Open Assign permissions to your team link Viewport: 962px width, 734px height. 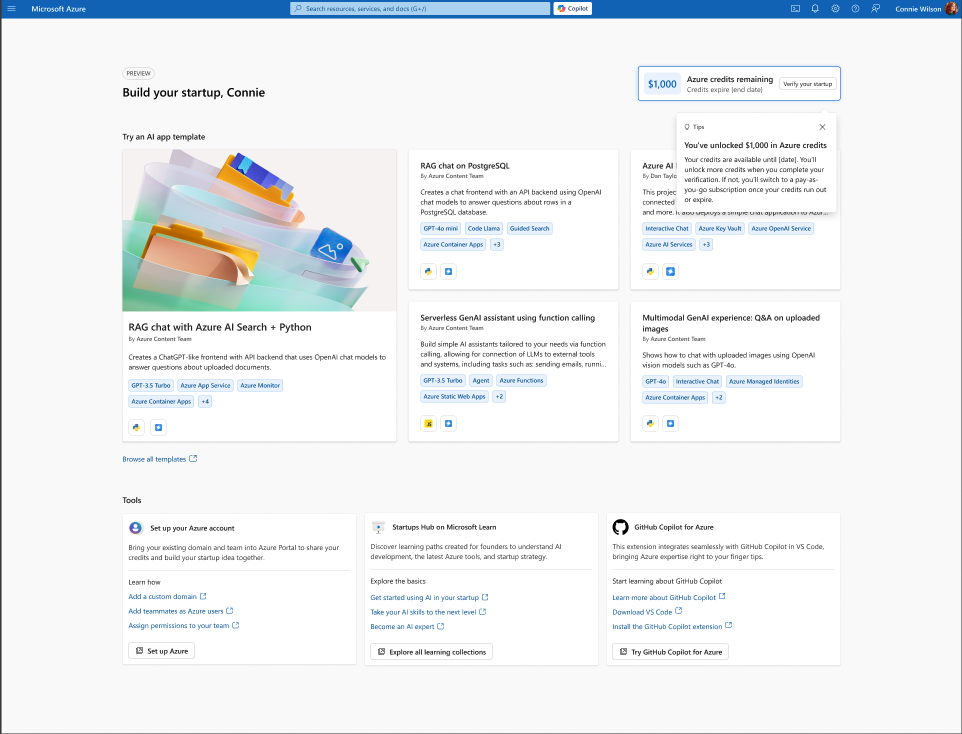click(183, 626)
